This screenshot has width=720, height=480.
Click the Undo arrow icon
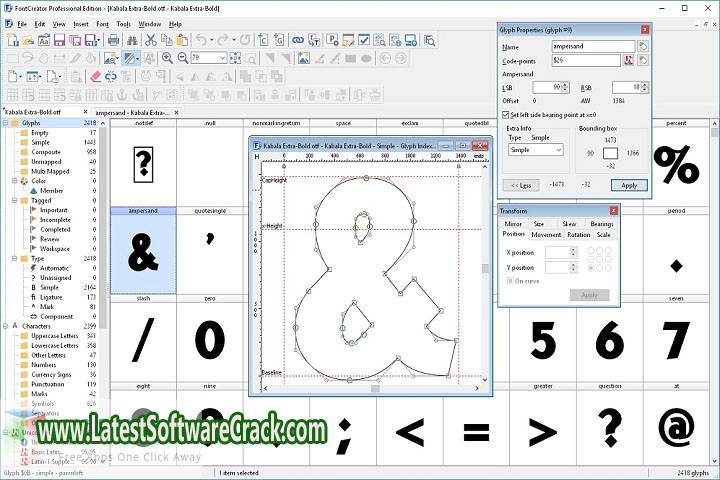[x=201, y=40]
